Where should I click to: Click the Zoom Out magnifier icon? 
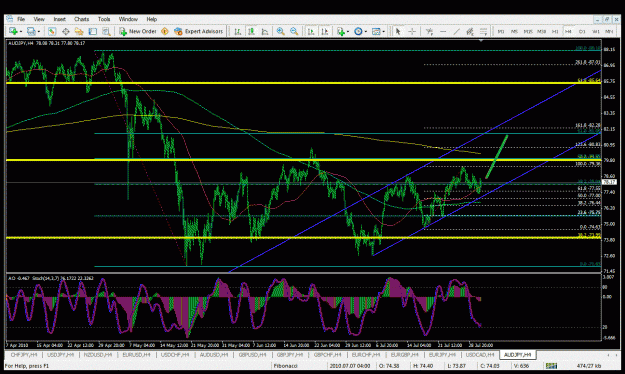tap(294, 31)
